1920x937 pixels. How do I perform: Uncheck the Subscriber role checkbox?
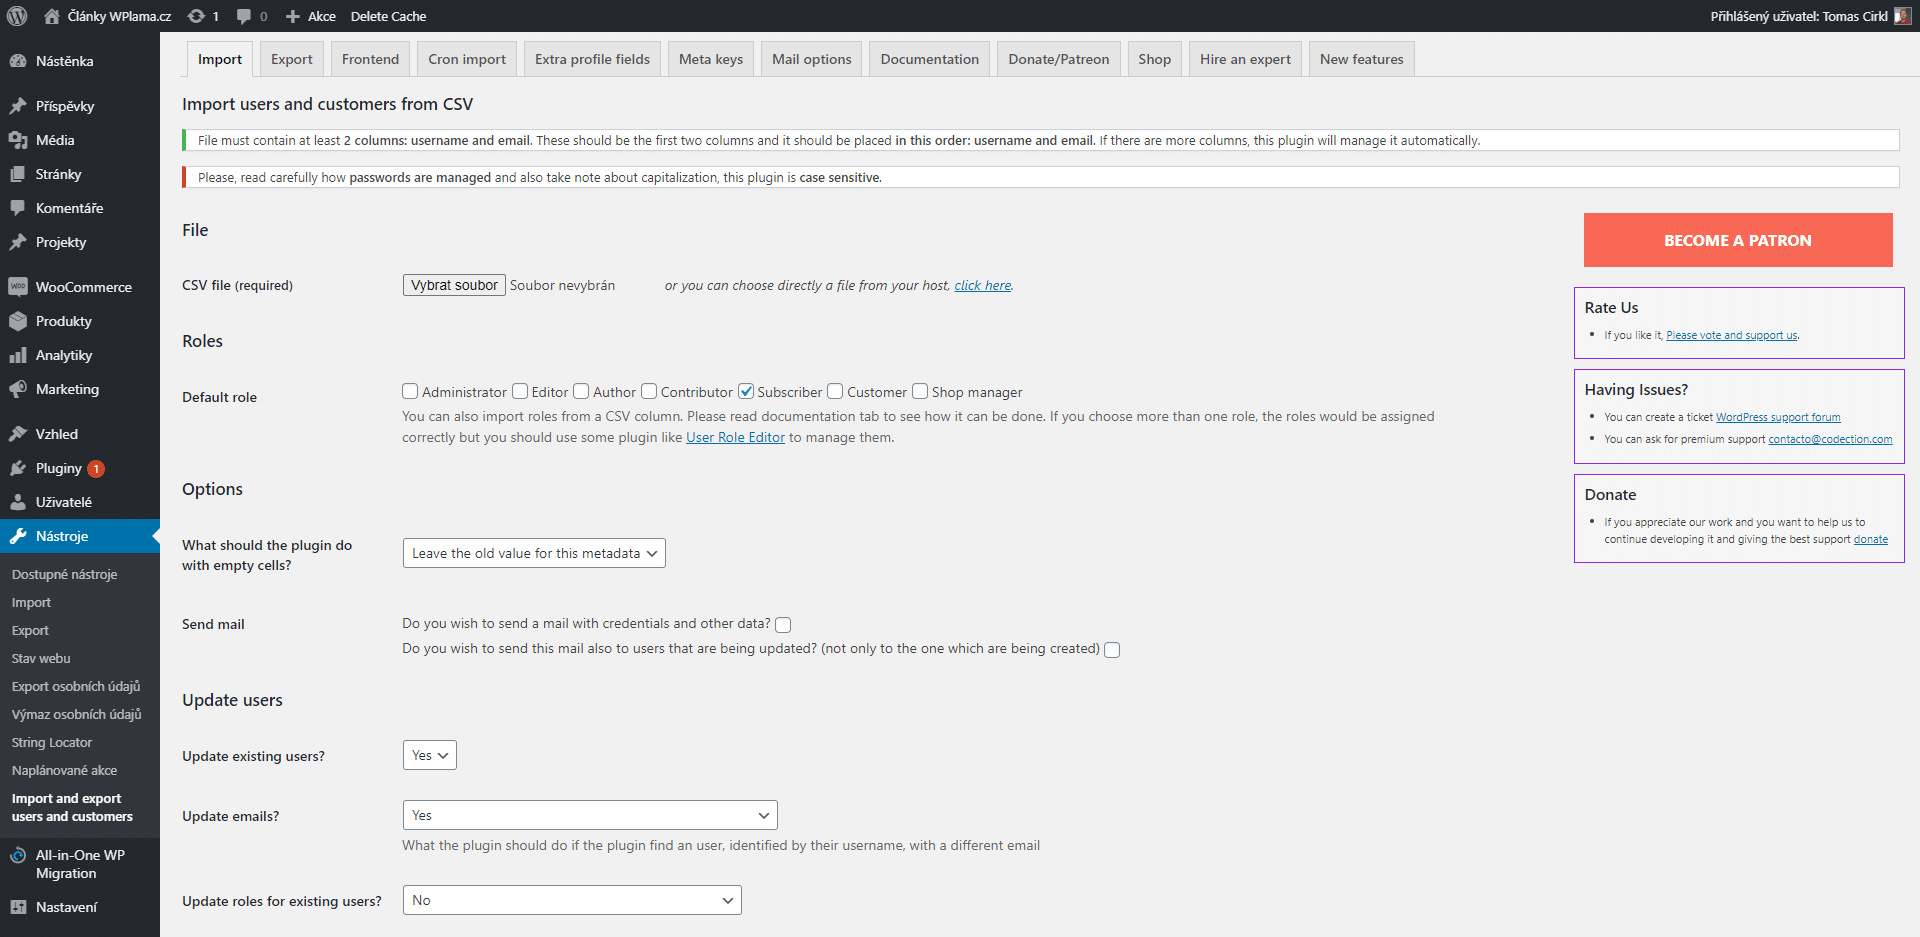point(746,391)
